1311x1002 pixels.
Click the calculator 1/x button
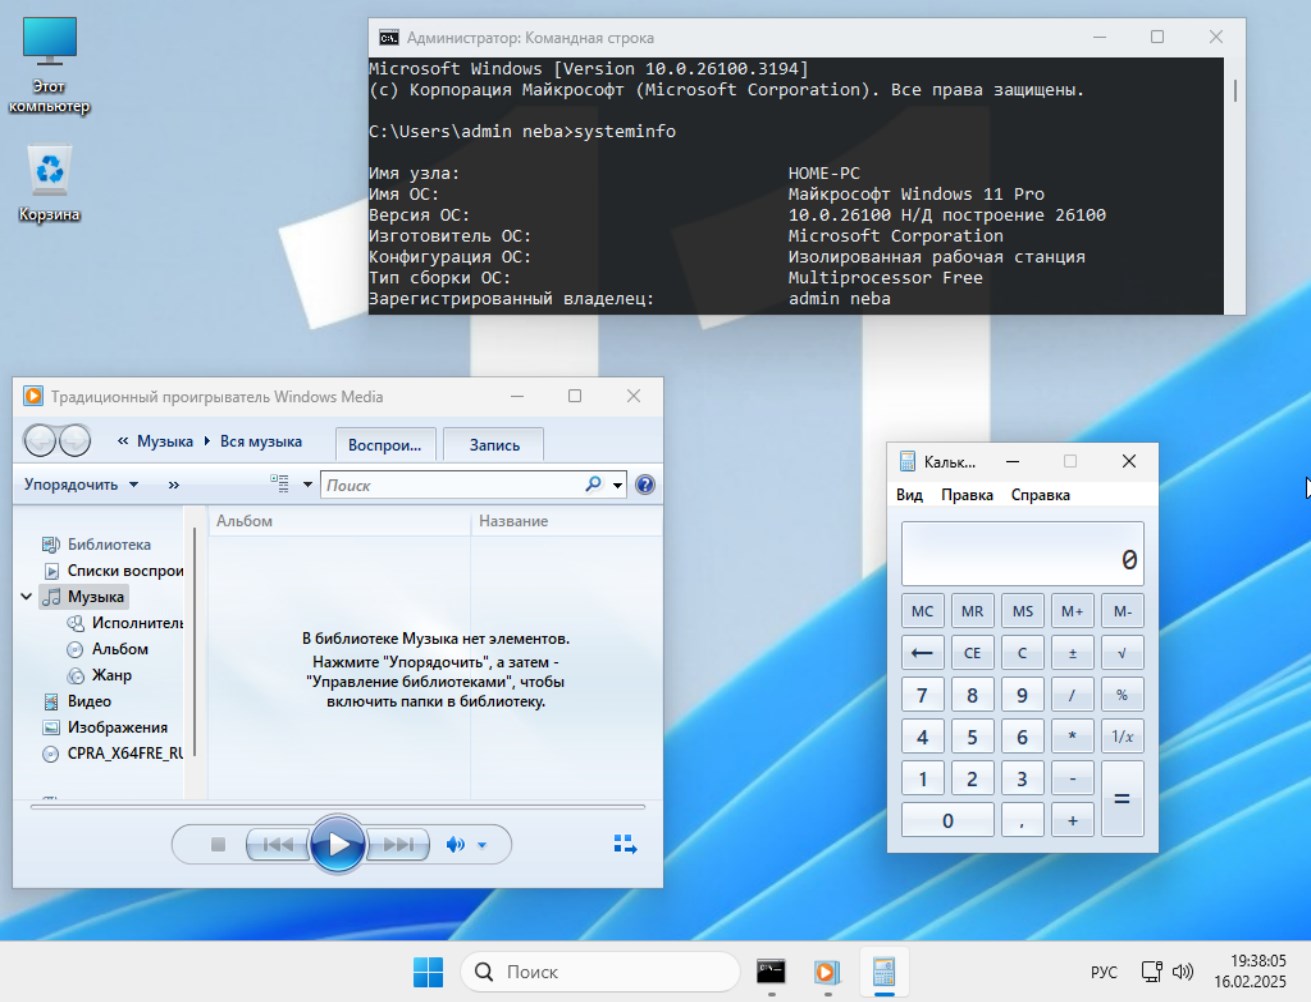coord(1122,737)
